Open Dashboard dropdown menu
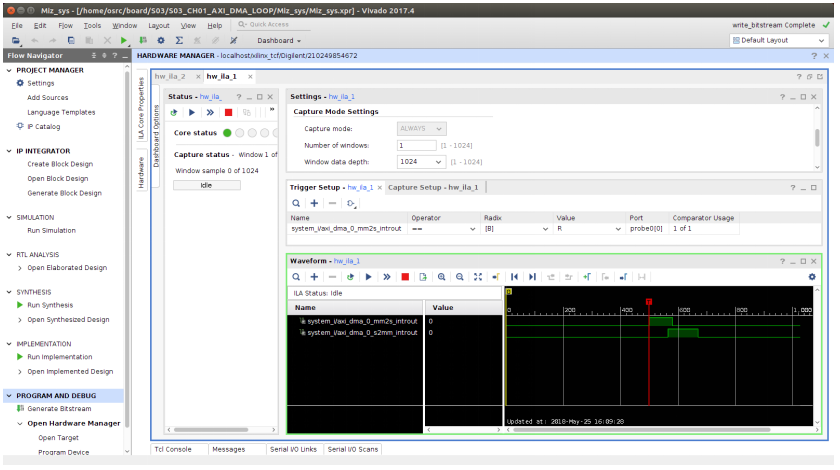Viewport: 840px width, 470px height. 279,41
